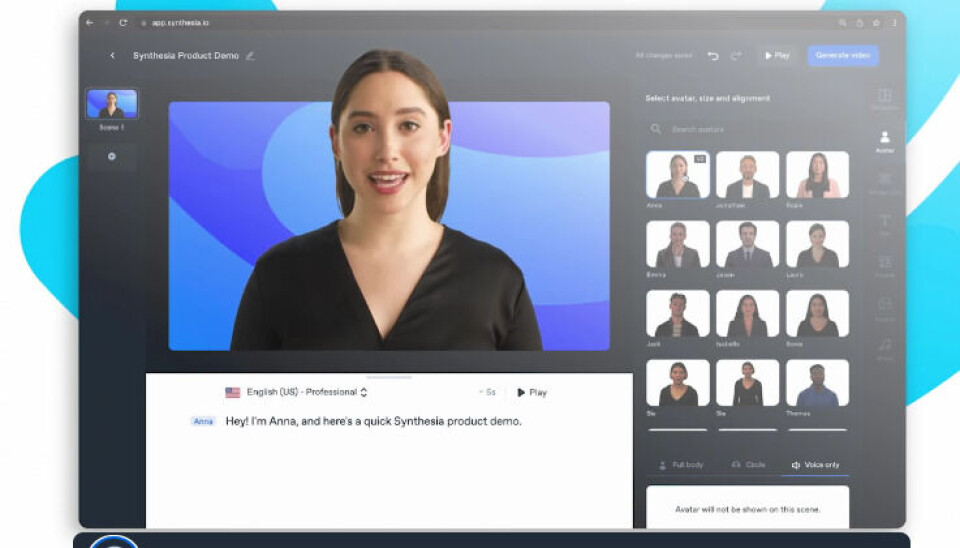Play the script audio
The image size is (960, 548).
[531, 392]
